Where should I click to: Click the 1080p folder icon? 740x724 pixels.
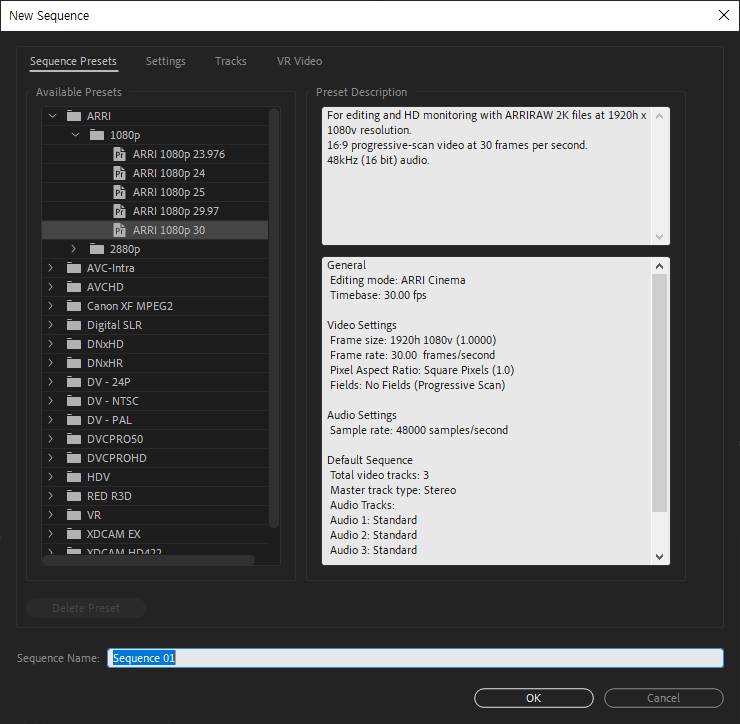pyautogui.click(x=97, y=135)
